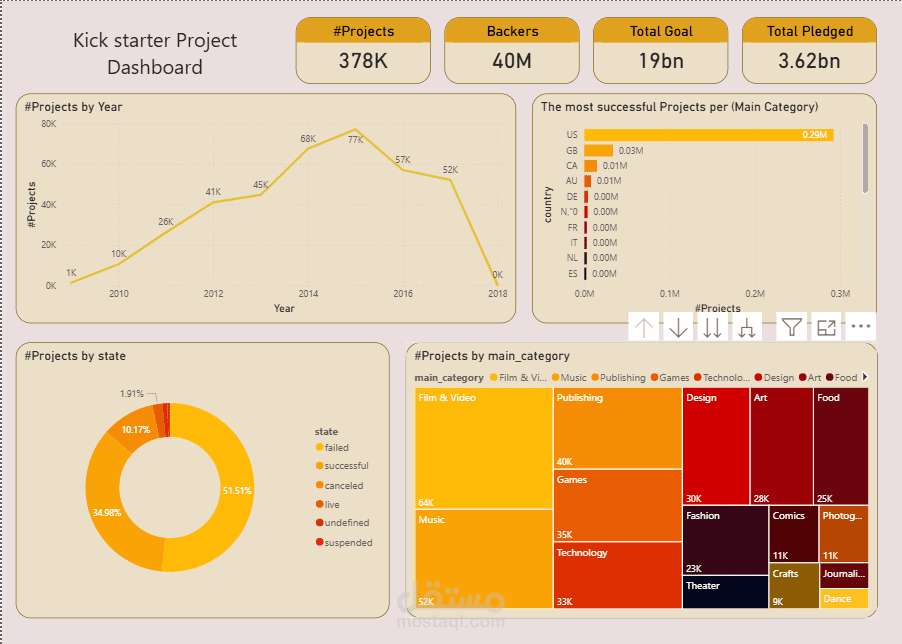Select the Music treemap tile
The width and height of the screenshot is (902, 644).
[x=483, y=559]
